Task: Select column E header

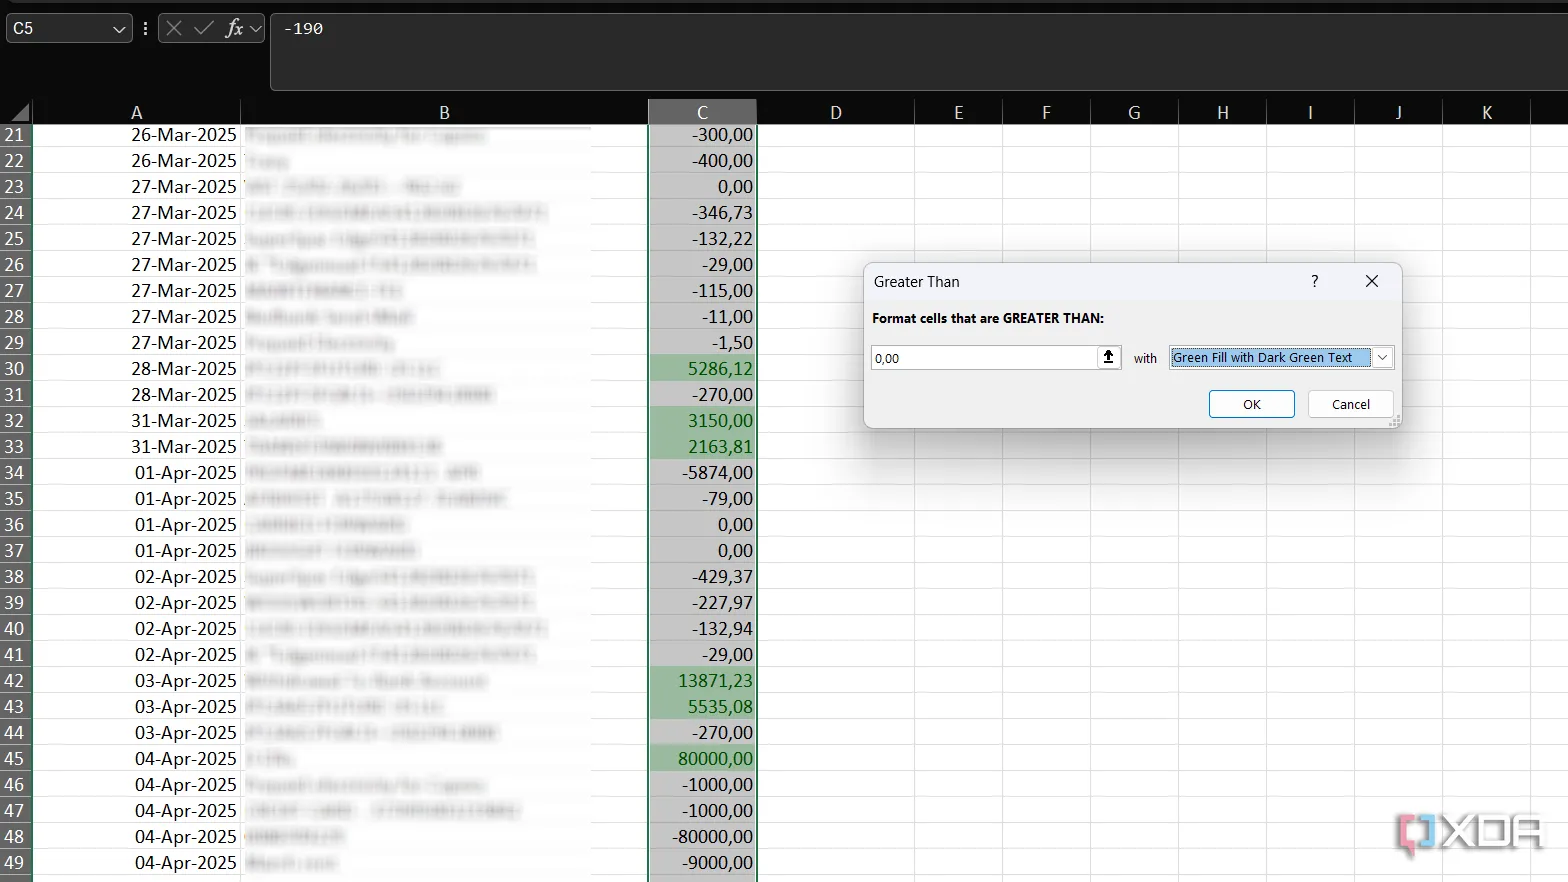Action: 958,112
